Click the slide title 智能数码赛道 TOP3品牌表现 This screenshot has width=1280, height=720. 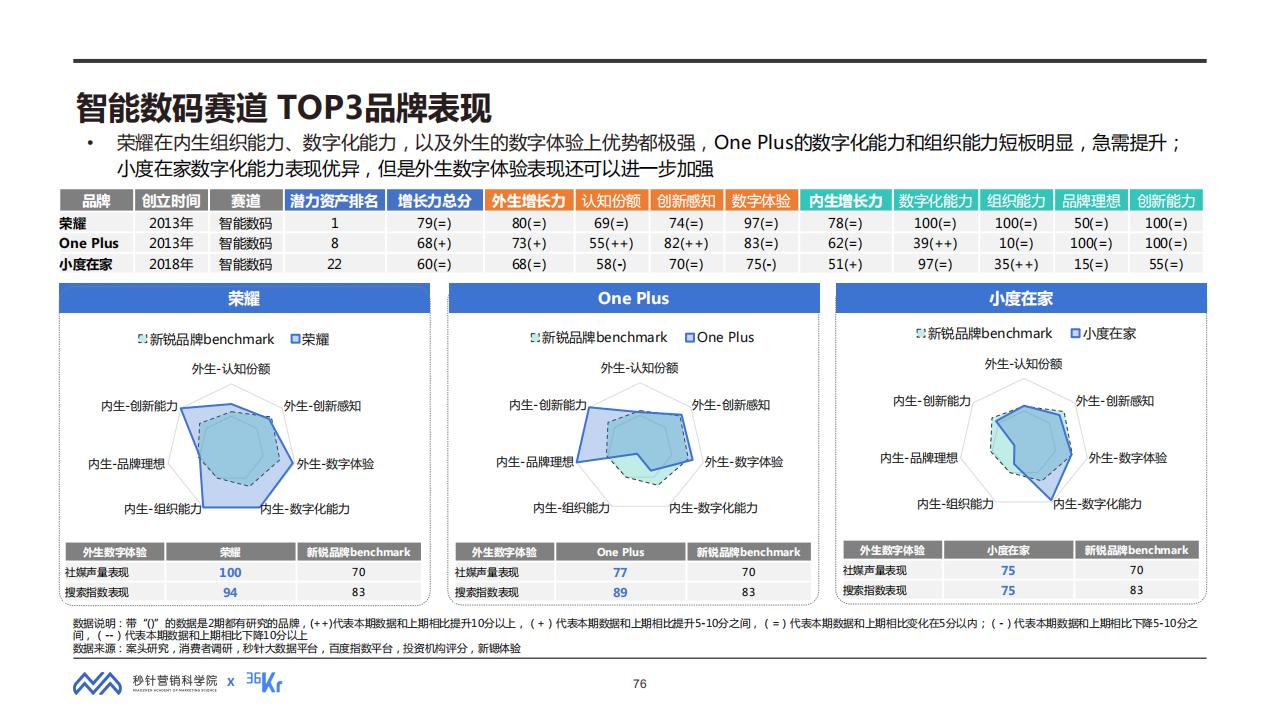[x=284, y=108]
